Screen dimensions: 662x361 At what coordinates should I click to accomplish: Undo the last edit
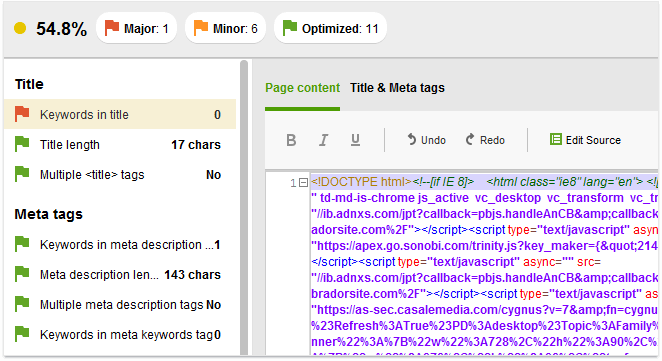(426, 140)
